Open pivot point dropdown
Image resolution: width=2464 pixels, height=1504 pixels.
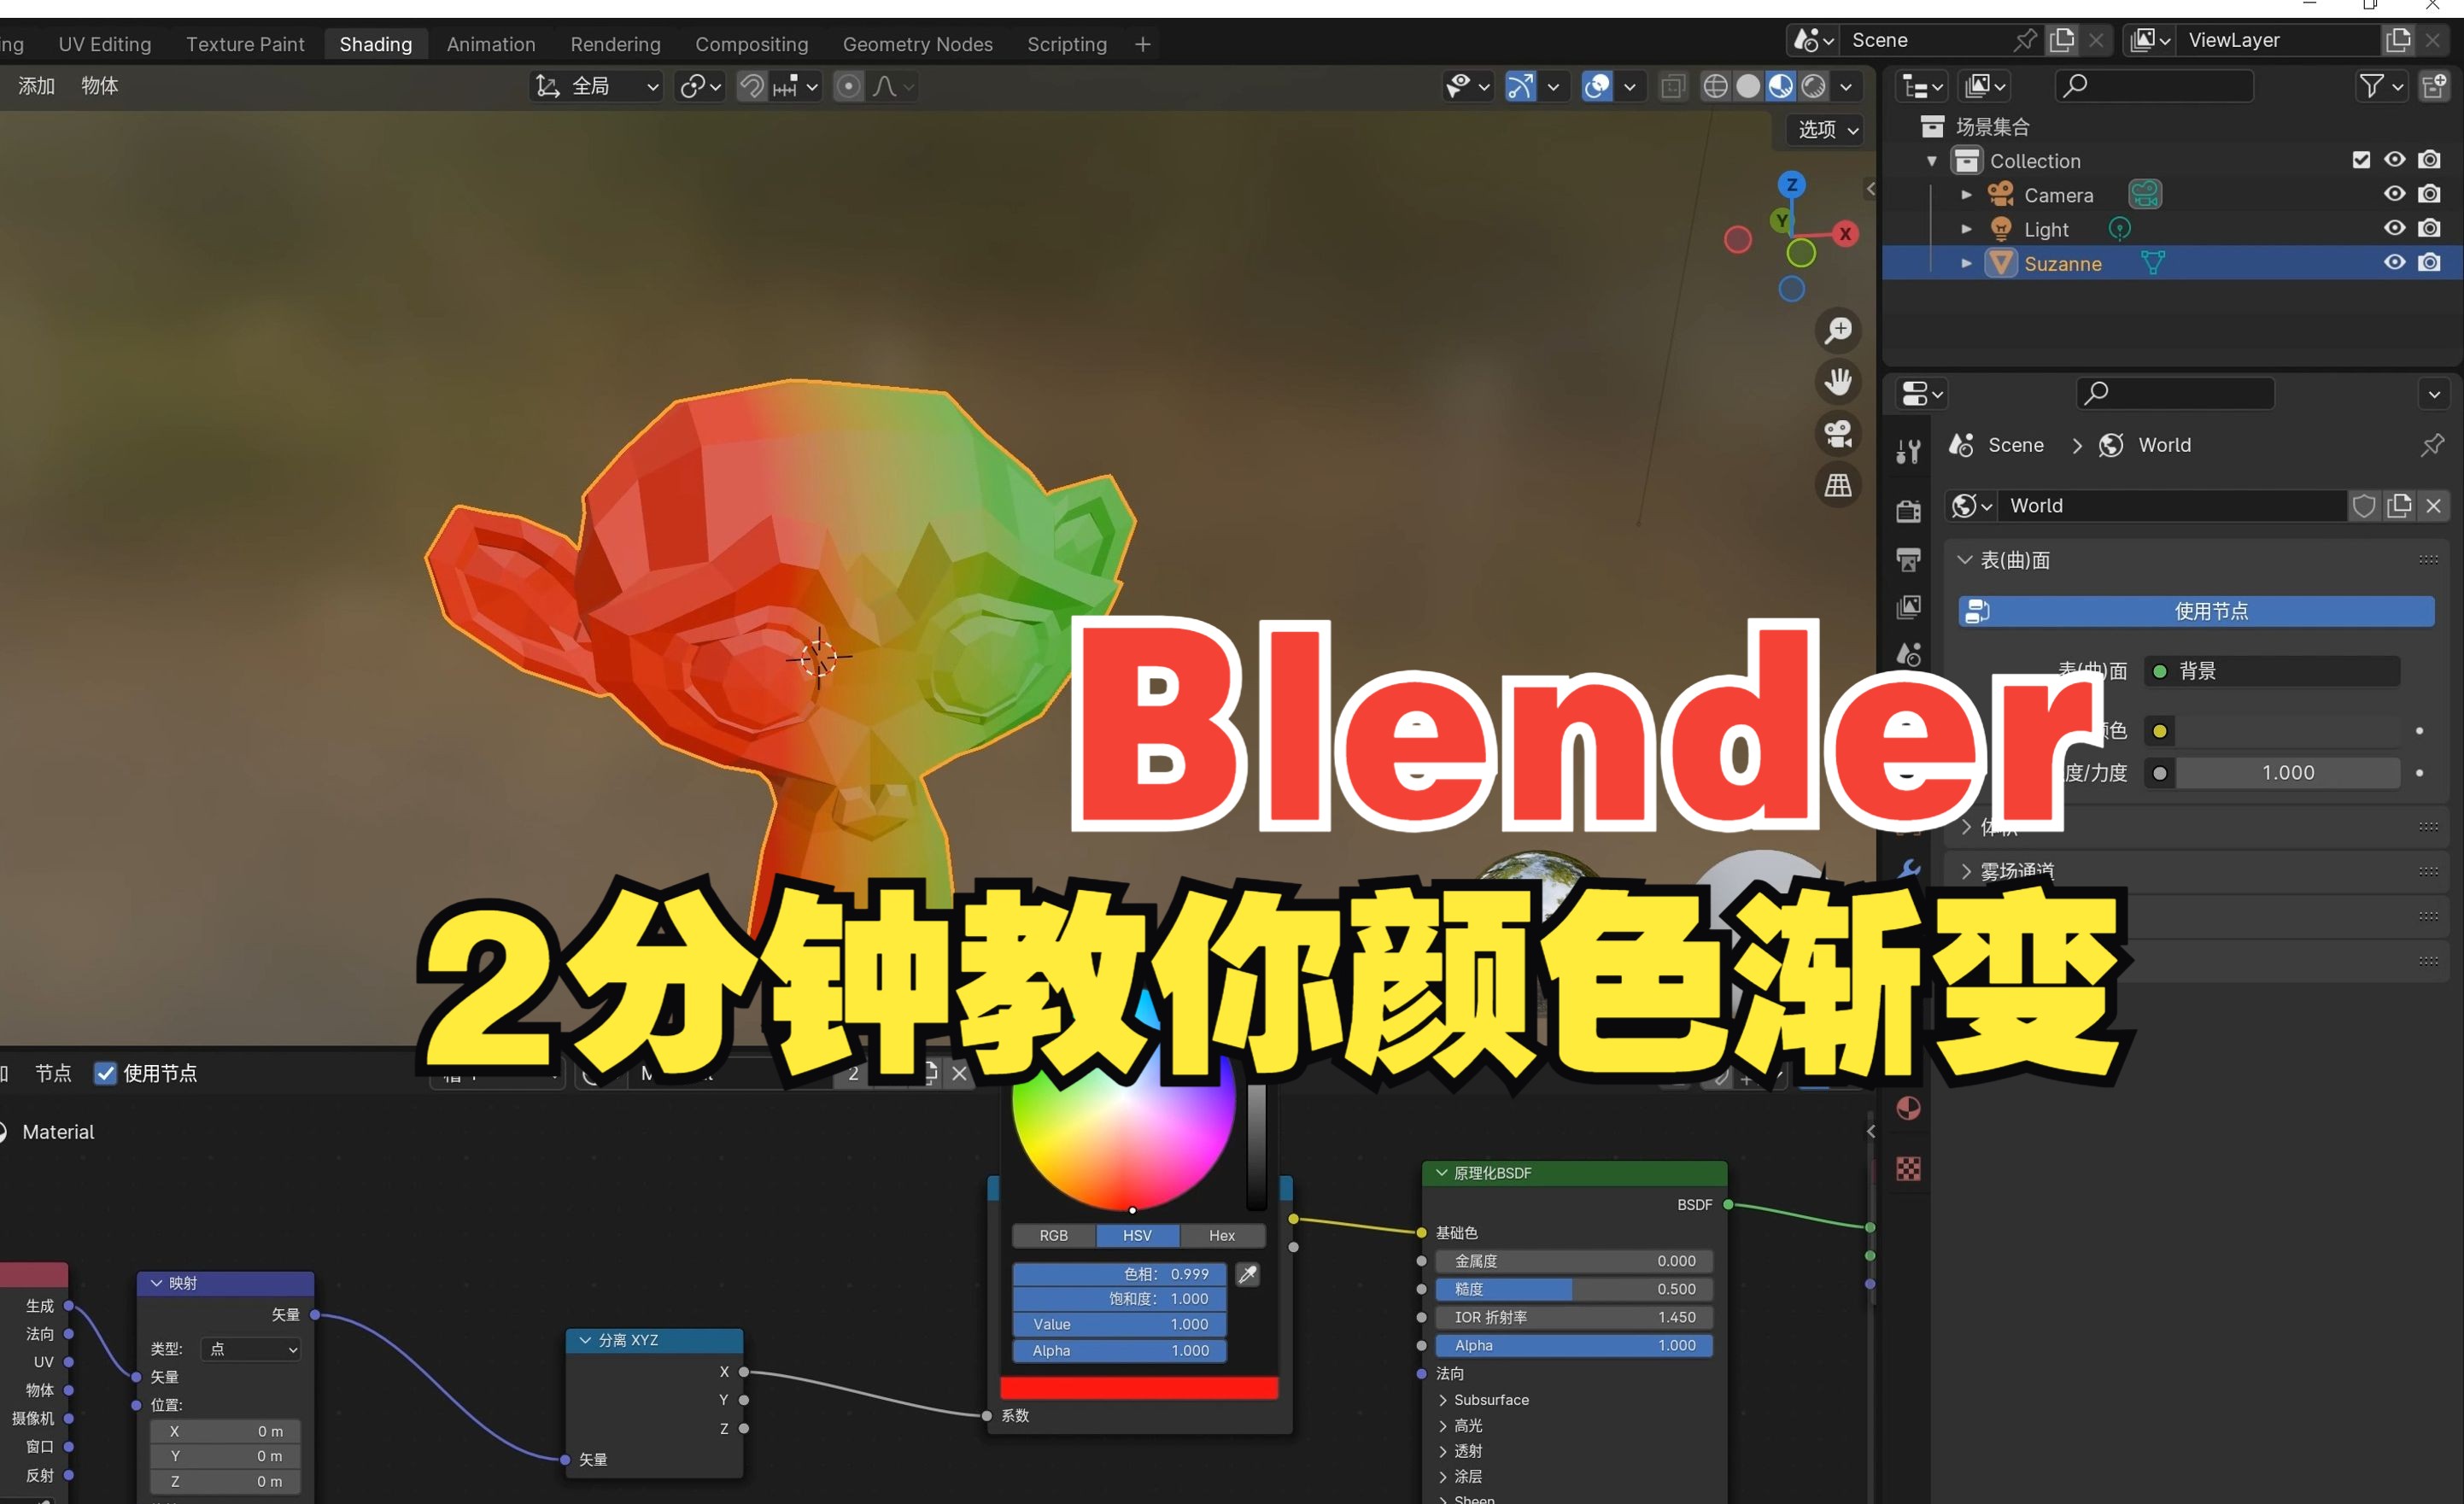pos(700,87)
